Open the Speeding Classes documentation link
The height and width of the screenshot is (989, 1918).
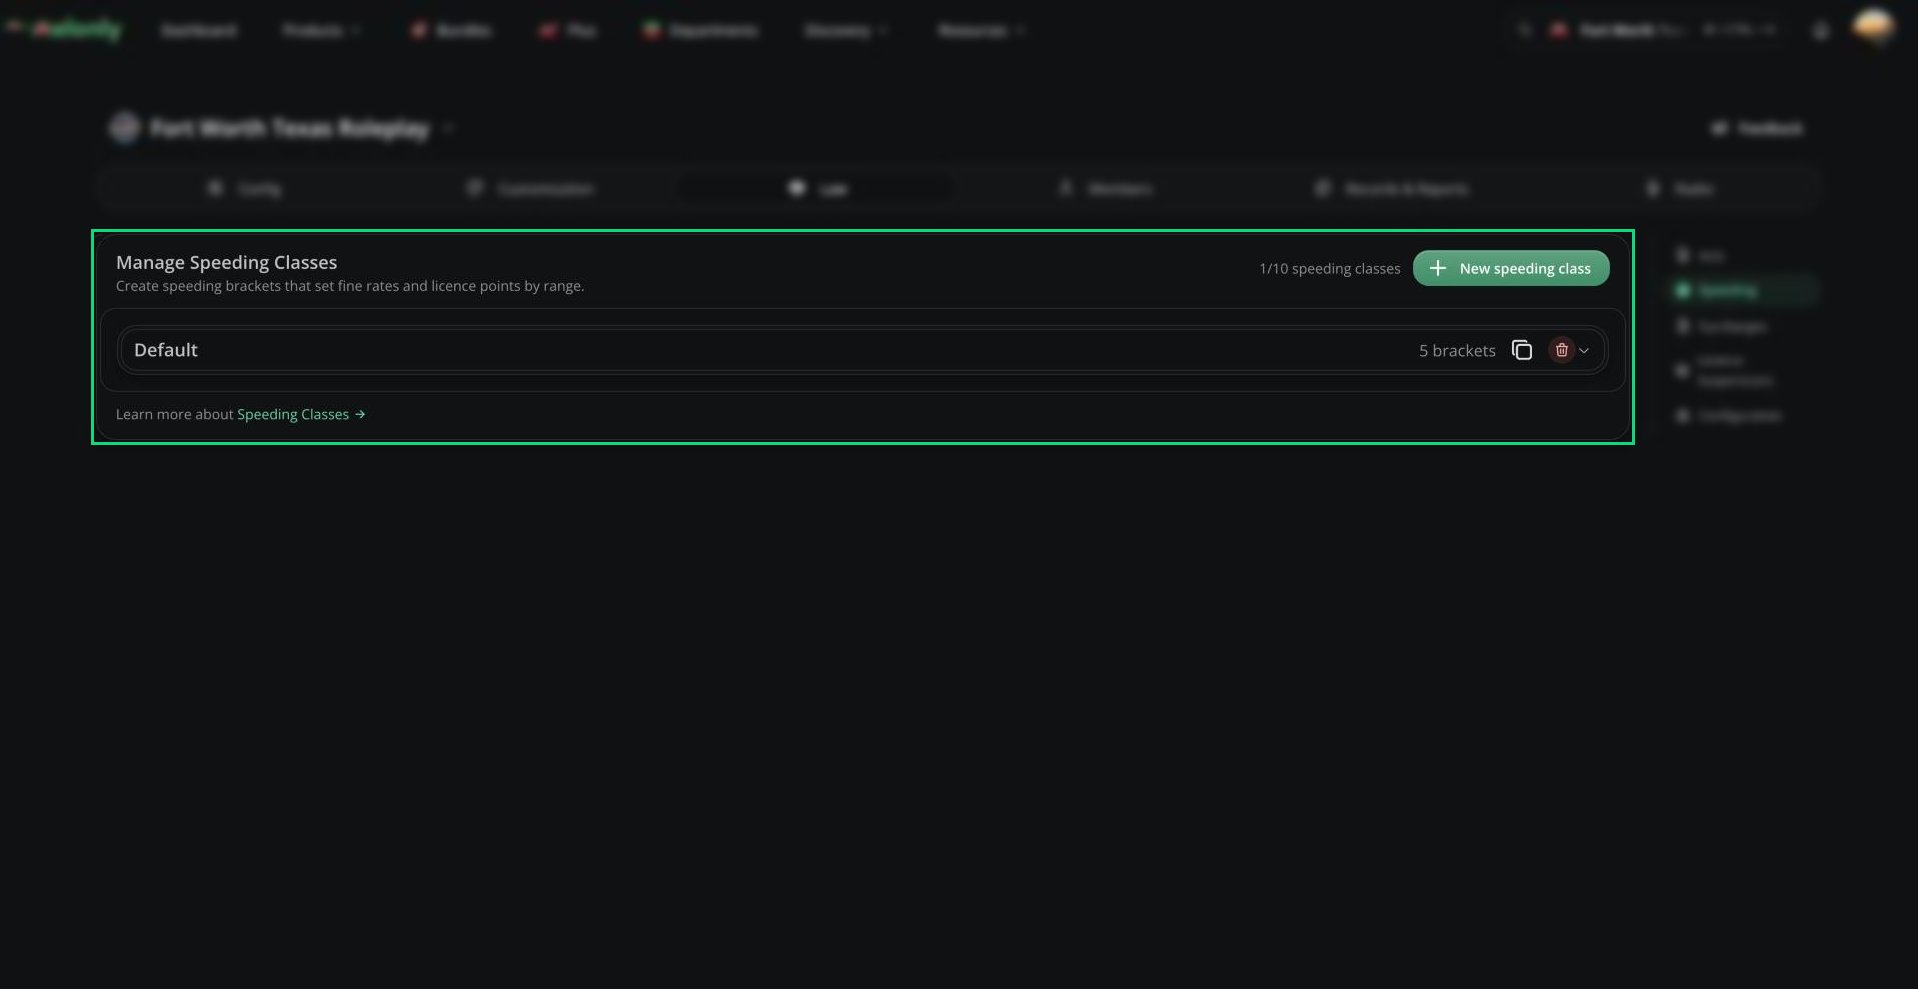point(301,414)
